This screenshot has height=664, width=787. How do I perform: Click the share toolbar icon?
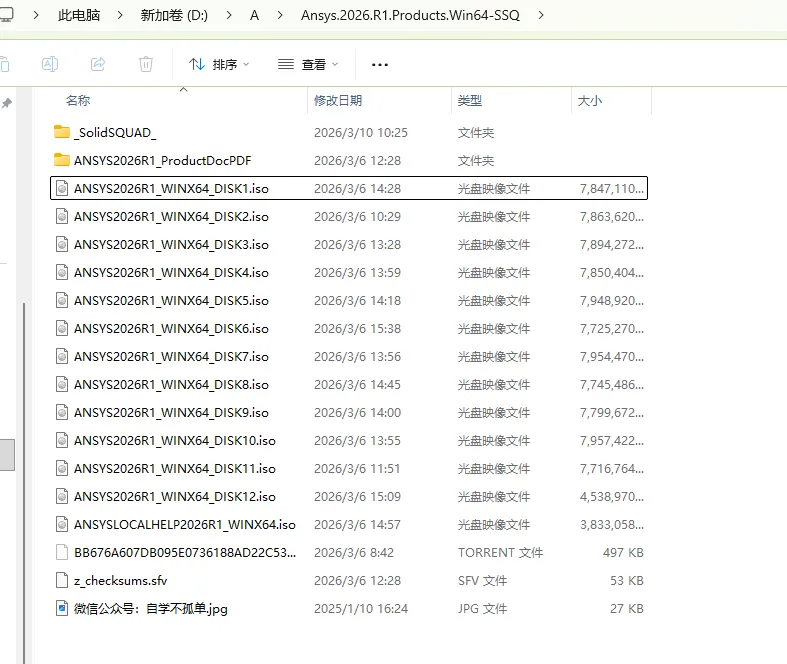98,64
